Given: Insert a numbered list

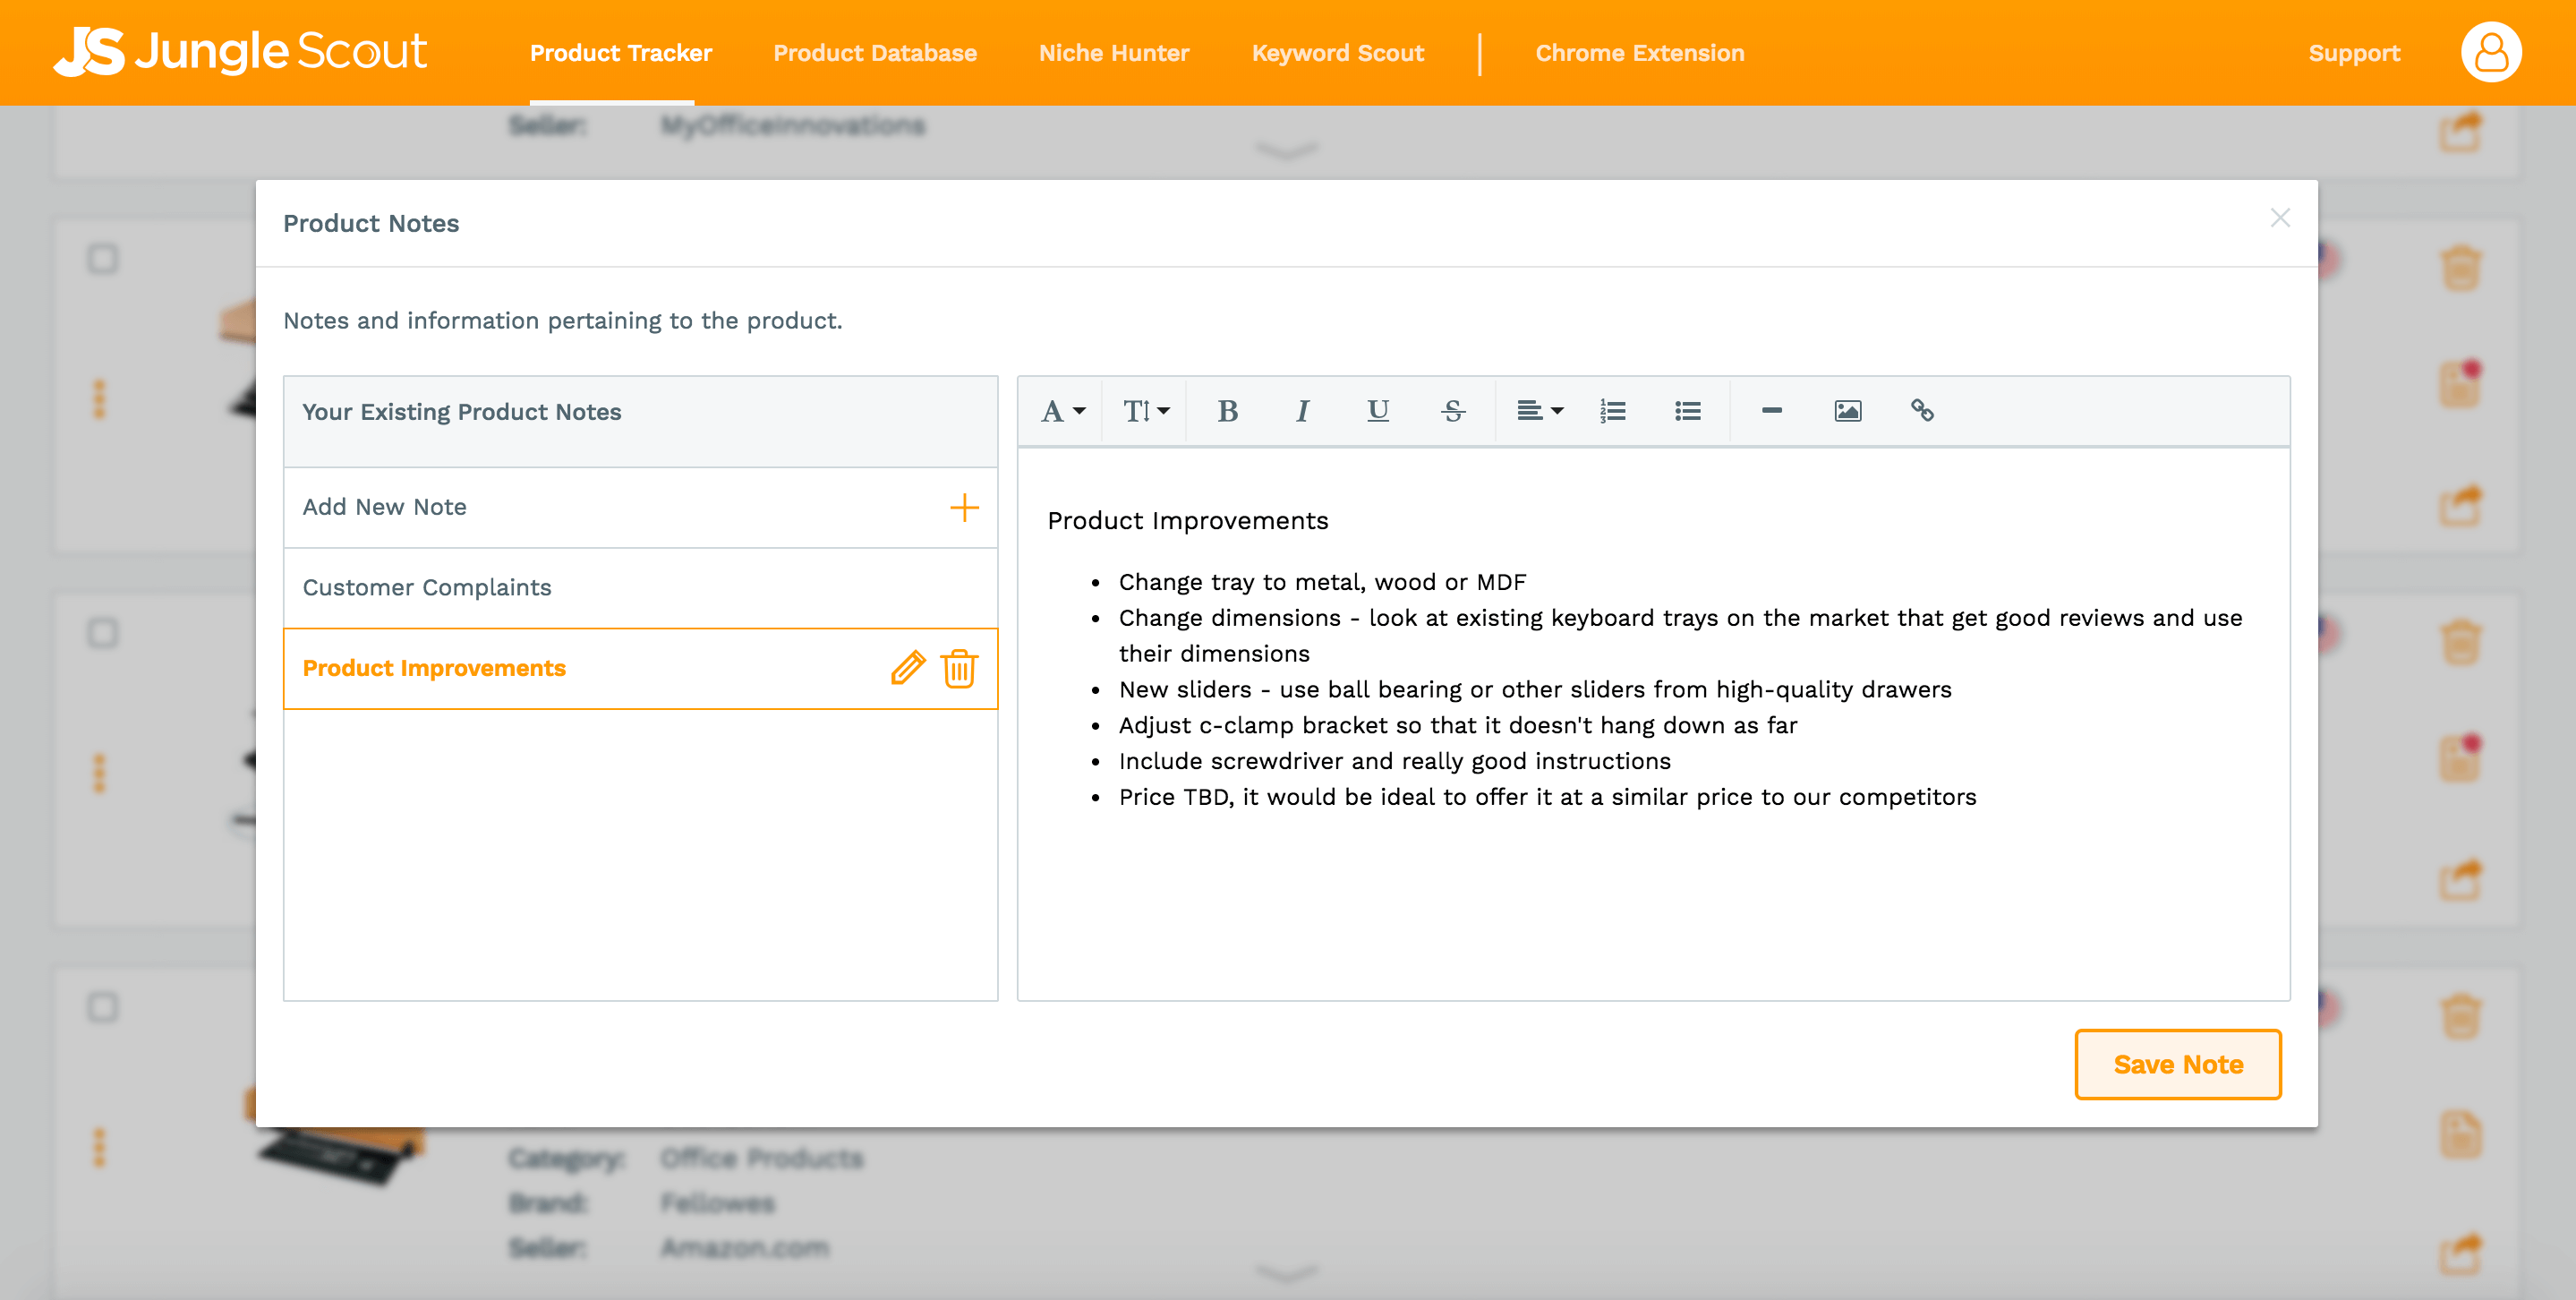Looking at the screenshot, I should 1612,411.
